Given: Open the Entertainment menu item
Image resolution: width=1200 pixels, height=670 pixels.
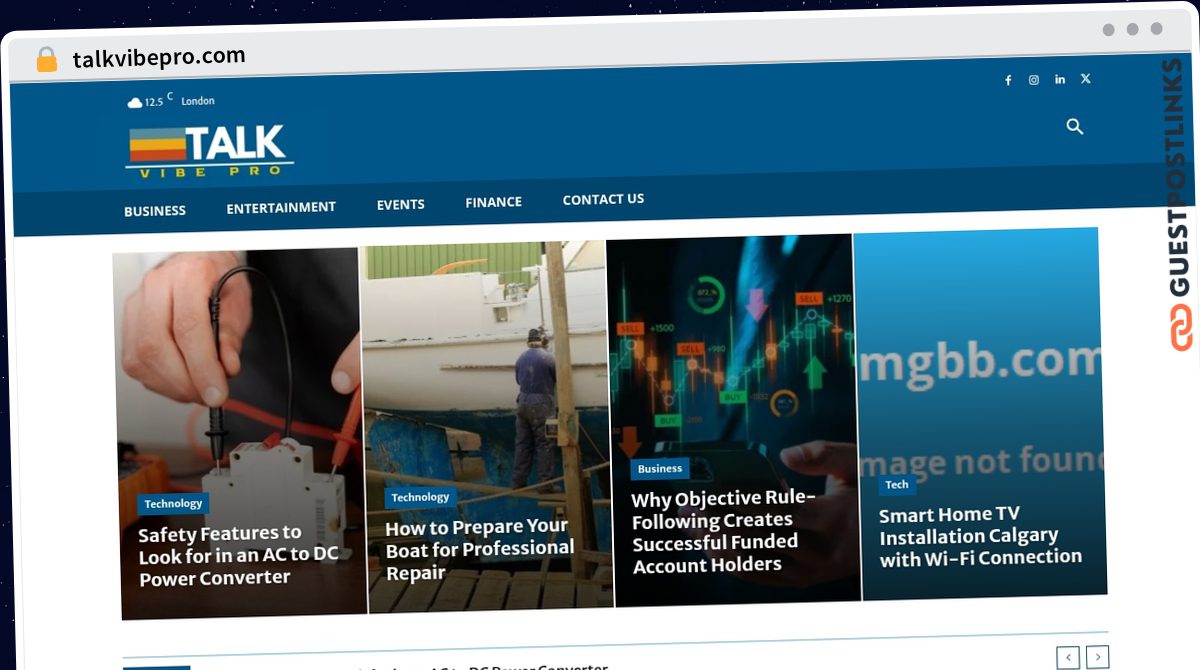Looking at the screenshot, I should pos(281,207).
